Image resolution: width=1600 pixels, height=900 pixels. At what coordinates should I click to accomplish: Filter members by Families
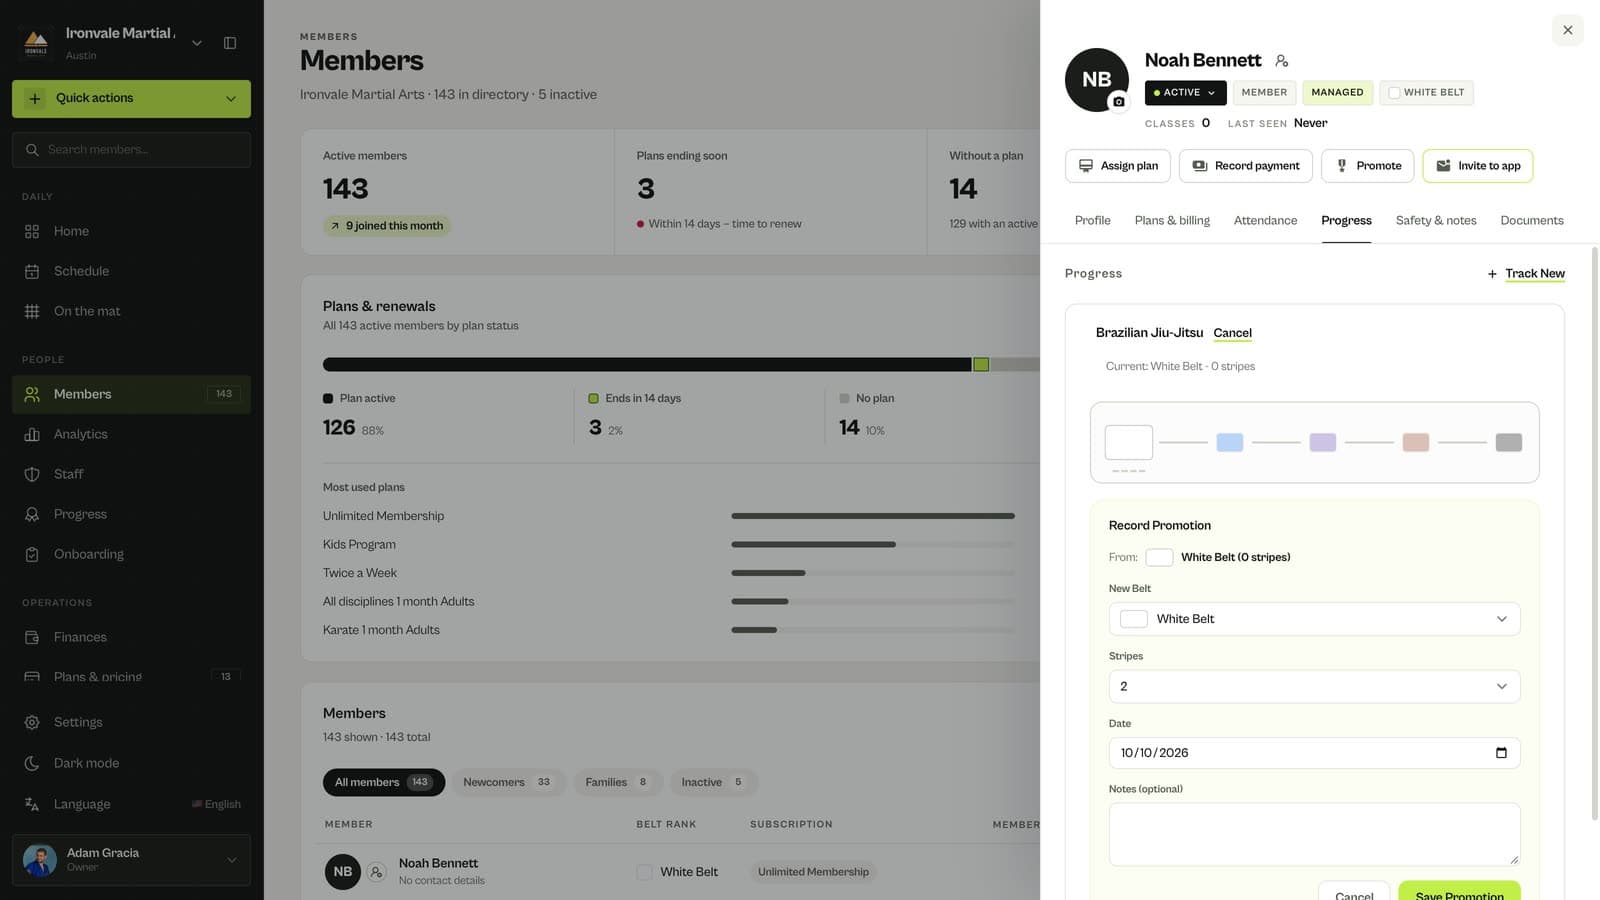click(617, 782)
